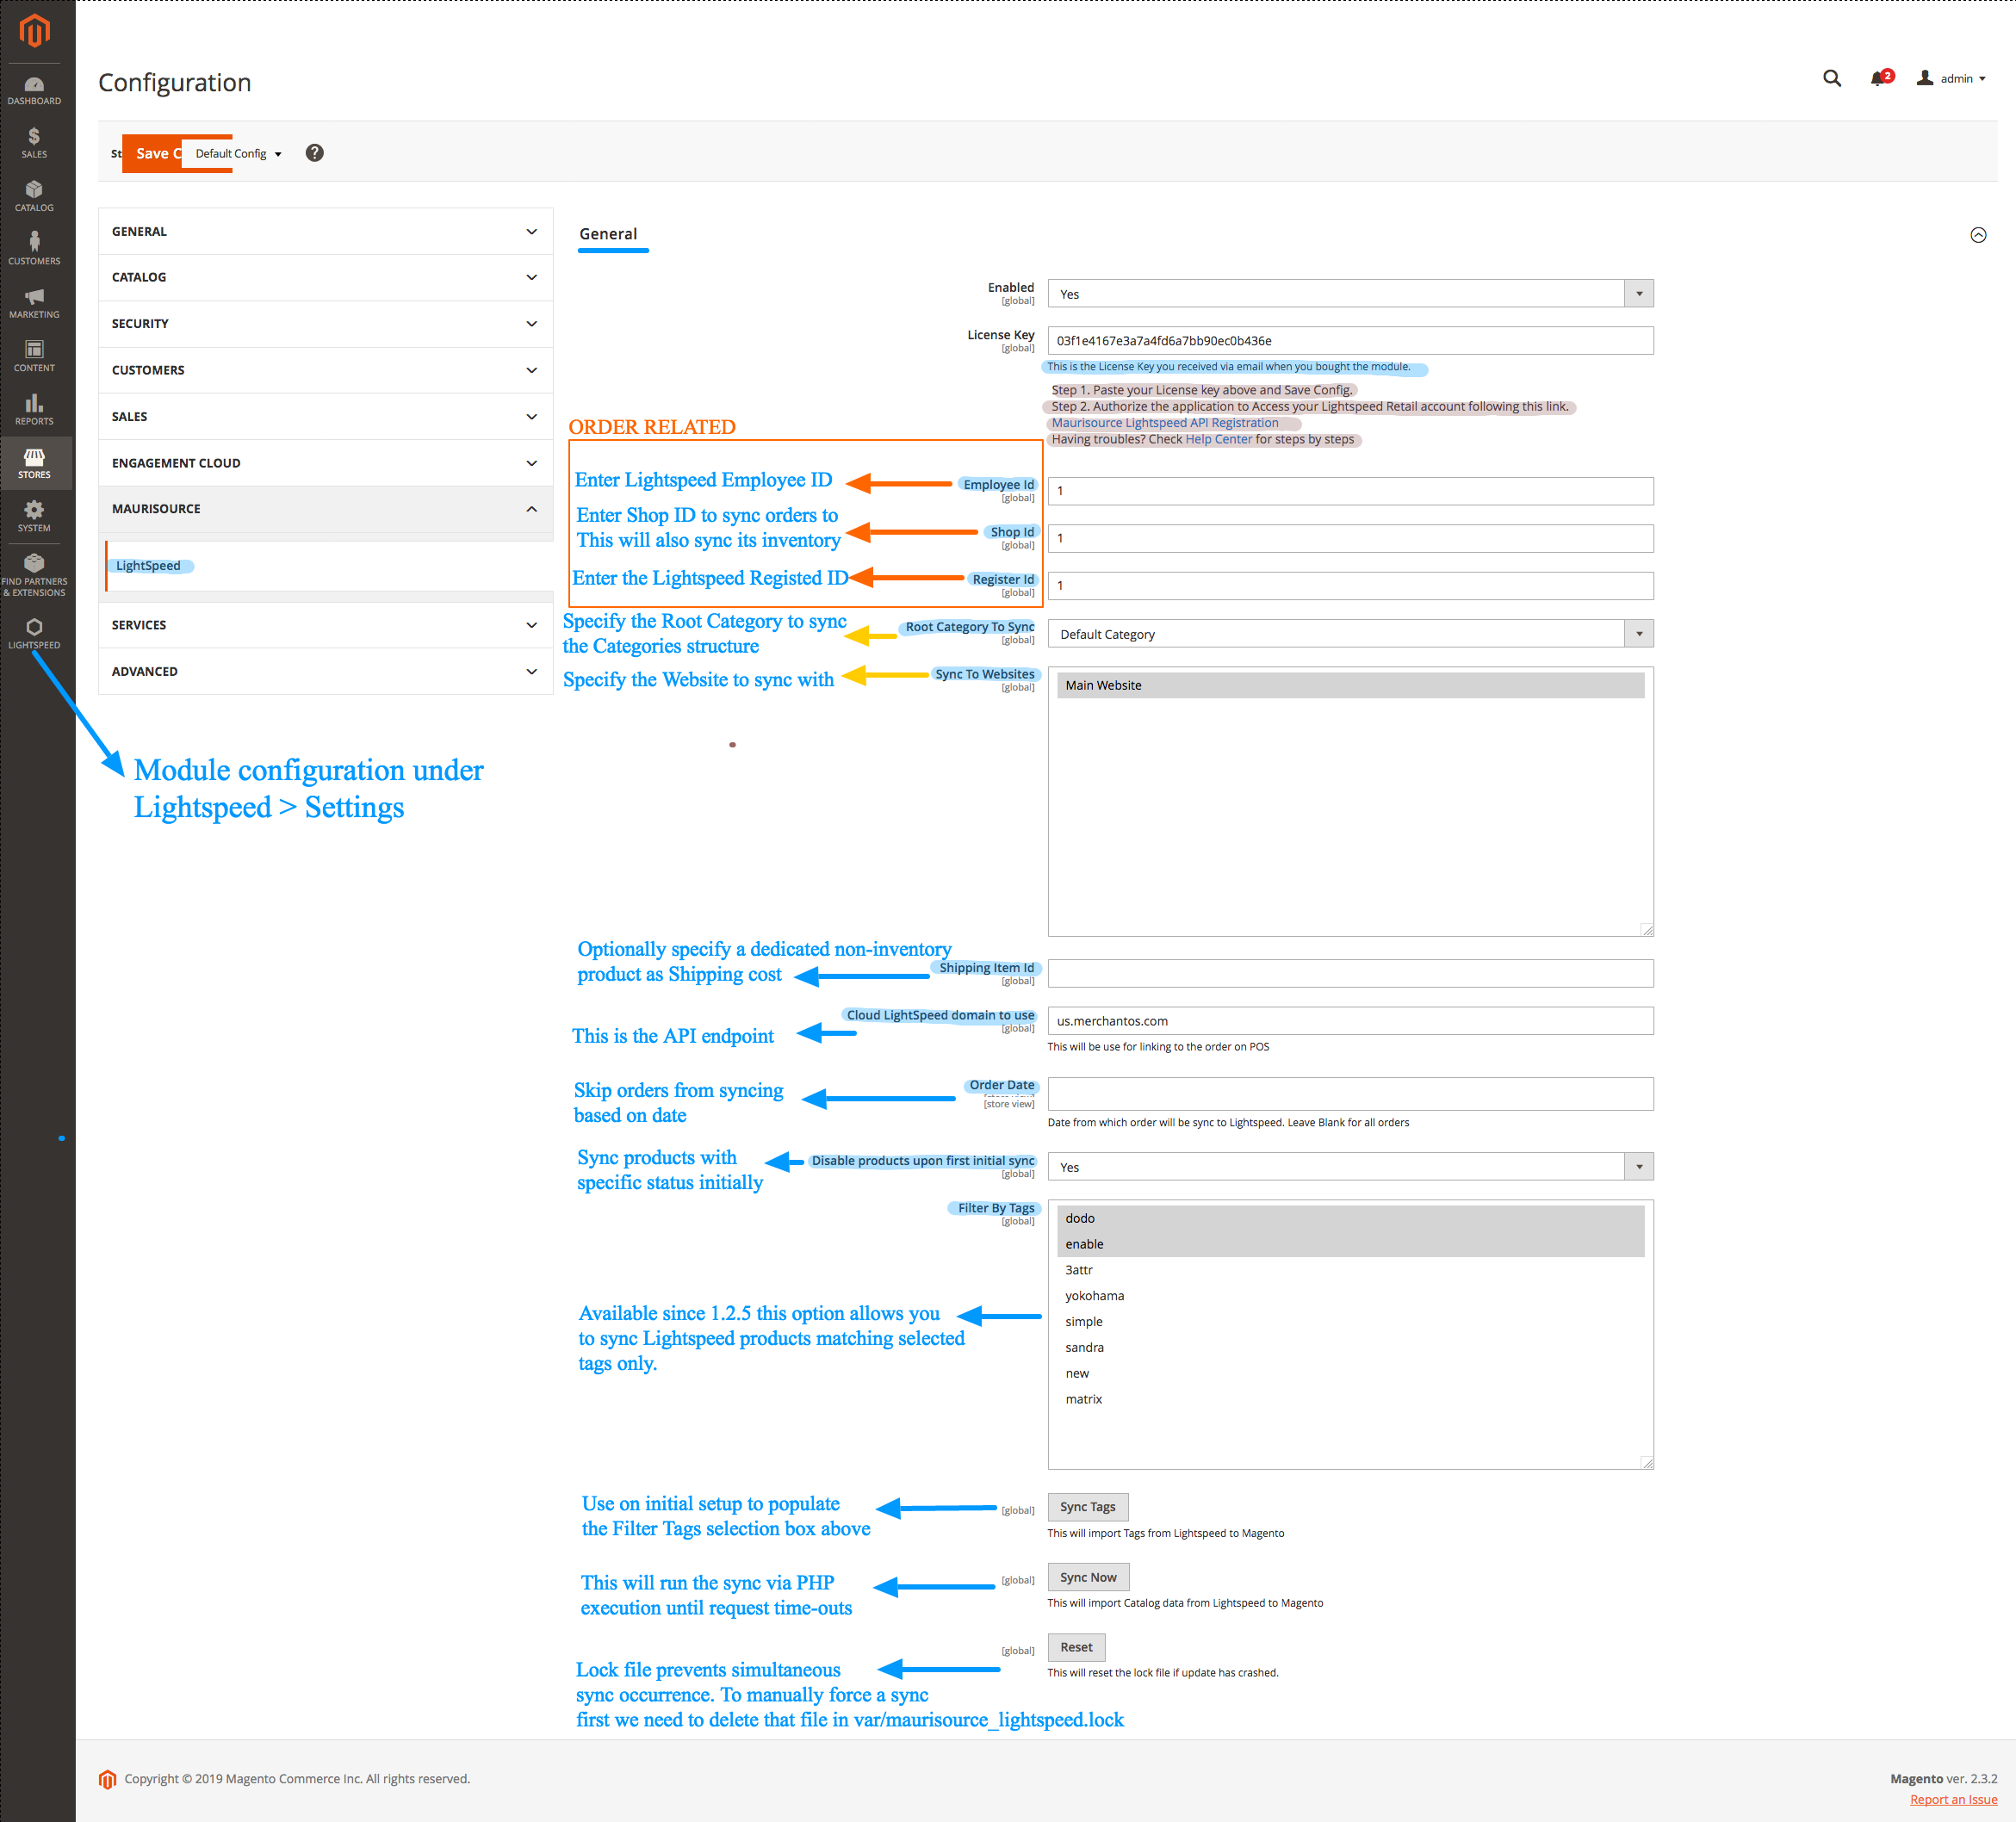Open the Maurisource Lightspeed API Registration link
Viewport: 2016px width, 1822px height.
[1164, 422]
